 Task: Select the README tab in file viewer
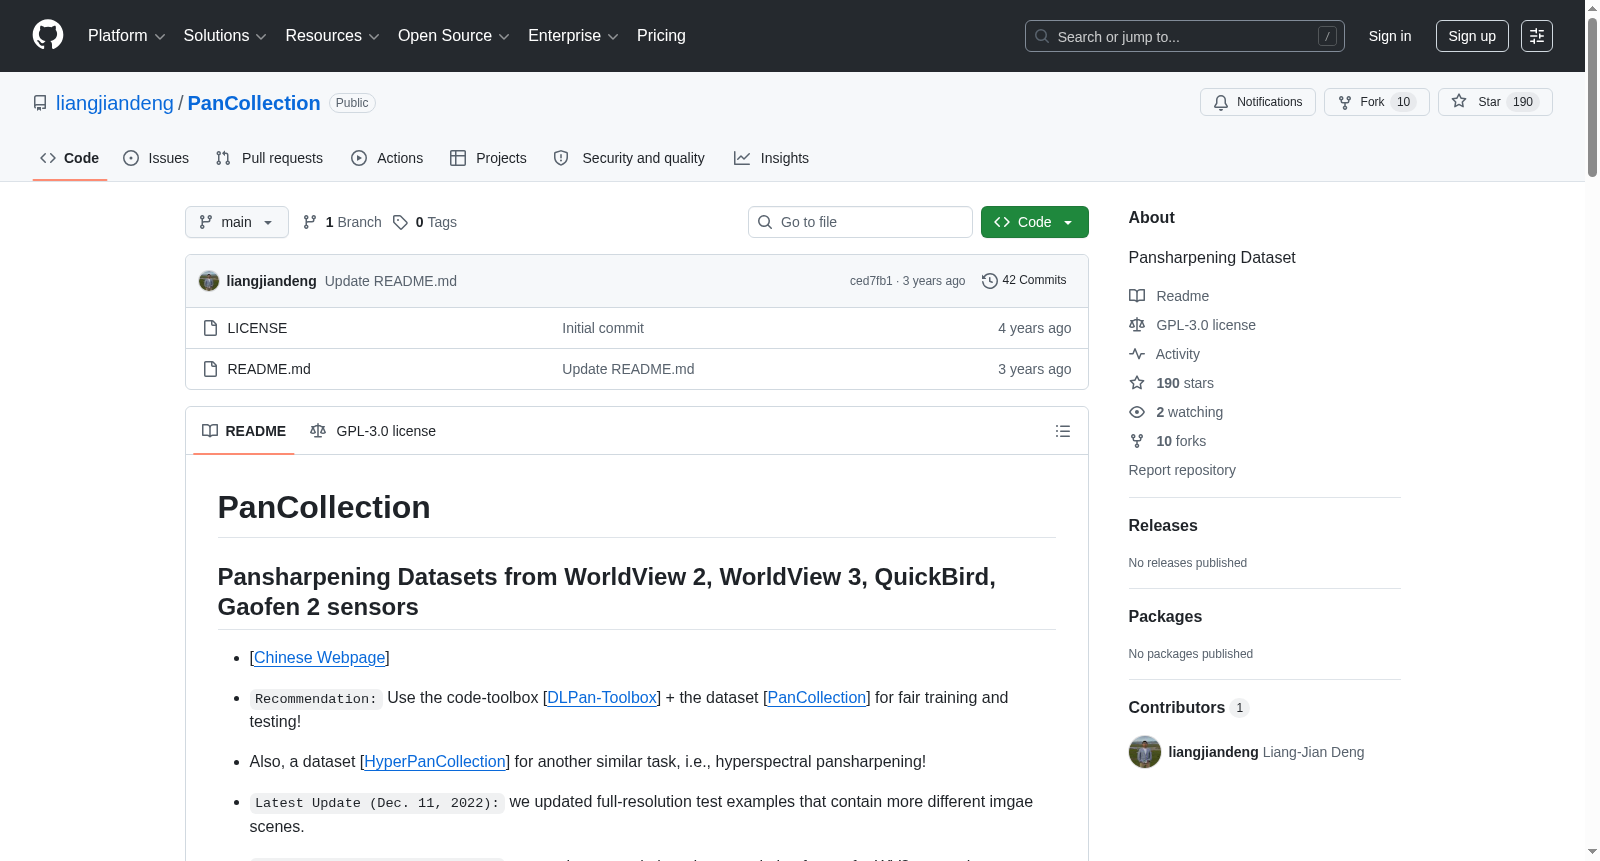click(x=244, y=431)
